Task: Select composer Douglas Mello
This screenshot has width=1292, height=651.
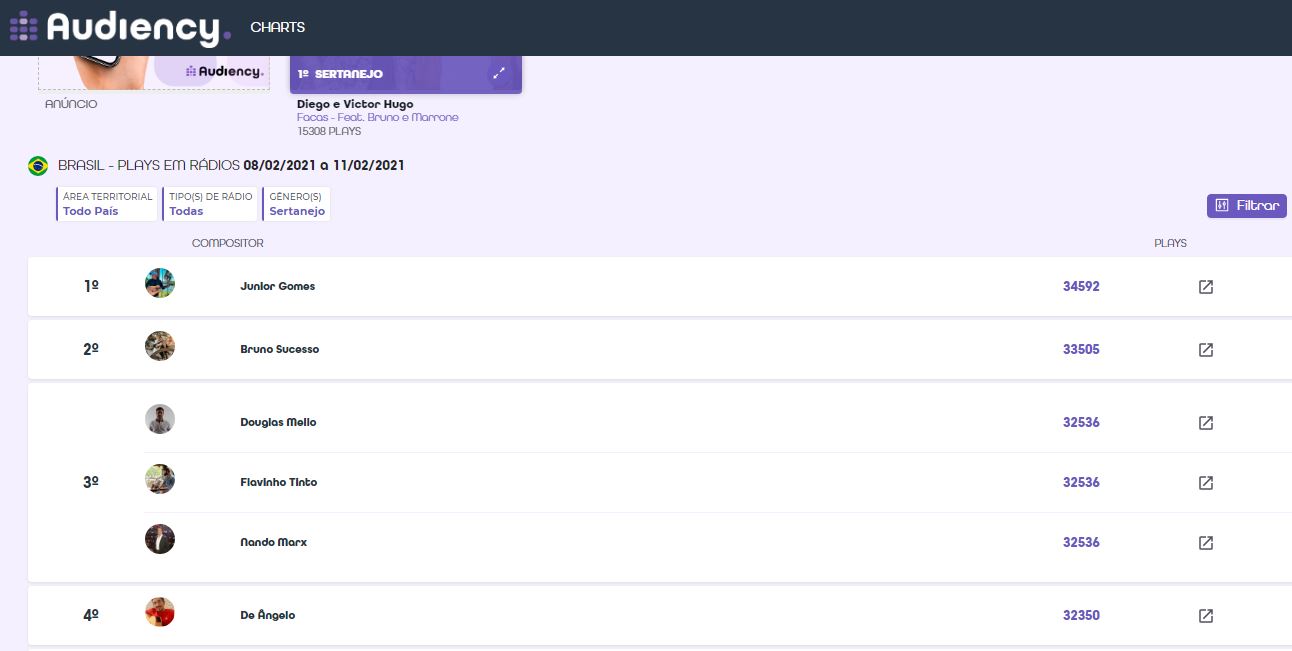Action: click(x=278, y=422)
